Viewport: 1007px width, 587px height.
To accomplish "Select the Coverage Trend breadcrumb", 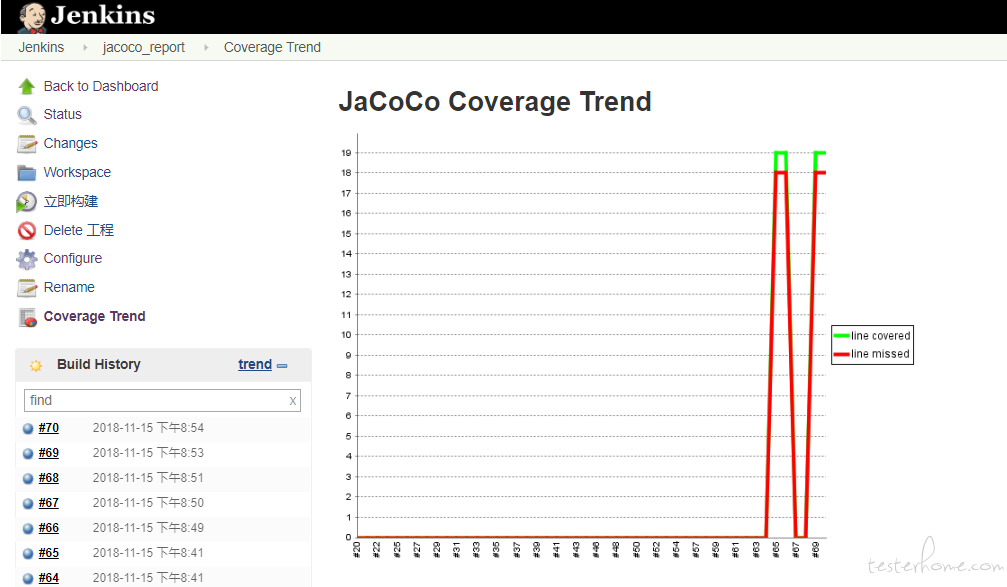I will pyautogui.click(x=272, y=48).
